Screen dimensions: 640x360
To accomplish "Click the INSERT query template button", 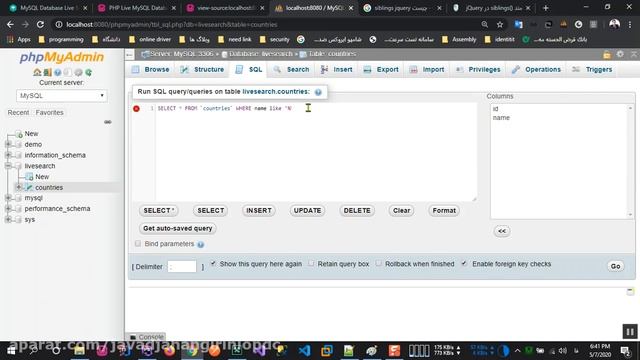I will [259, 211].
